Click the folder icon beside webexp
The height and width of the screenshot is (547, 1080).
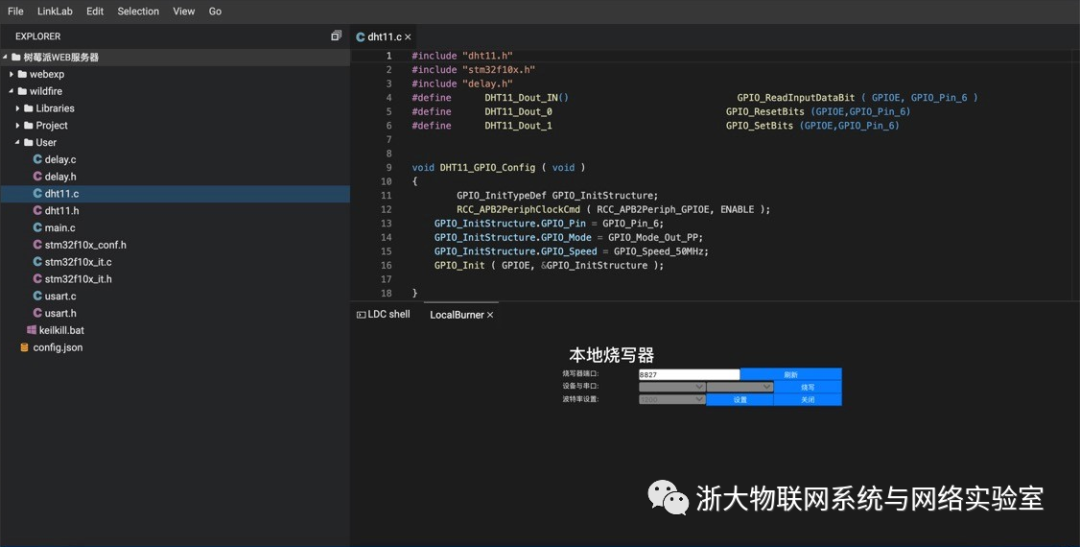(23, 74)
